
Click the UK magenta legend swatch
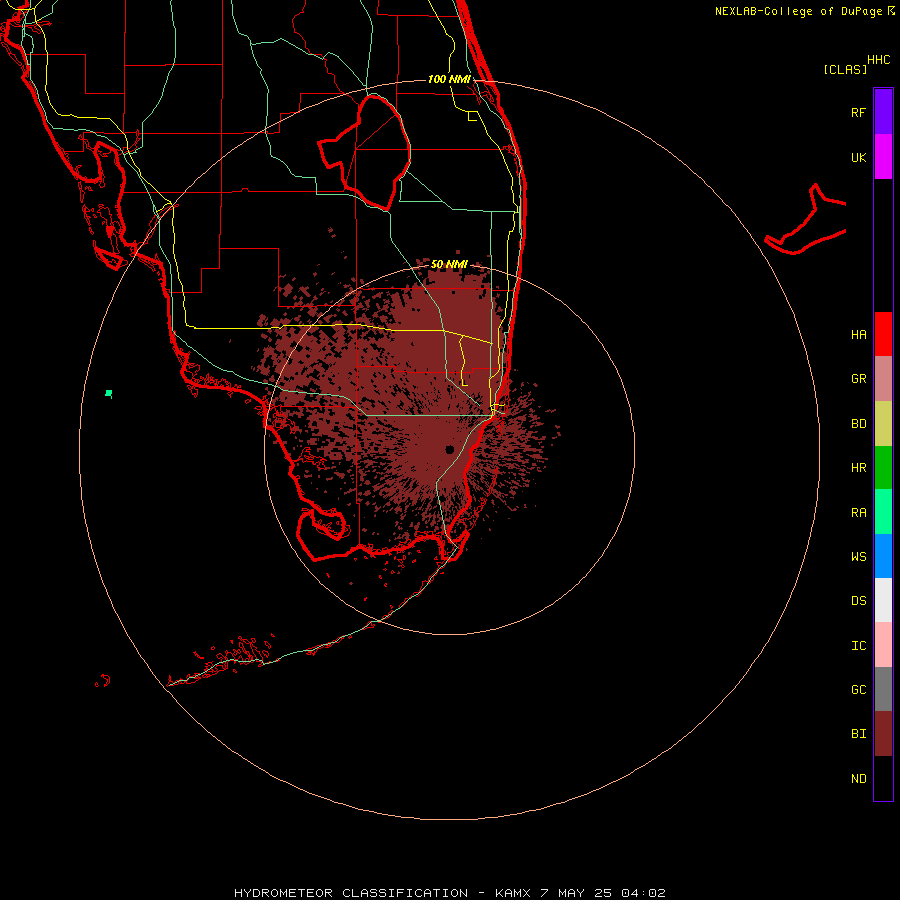pos(883,157)
